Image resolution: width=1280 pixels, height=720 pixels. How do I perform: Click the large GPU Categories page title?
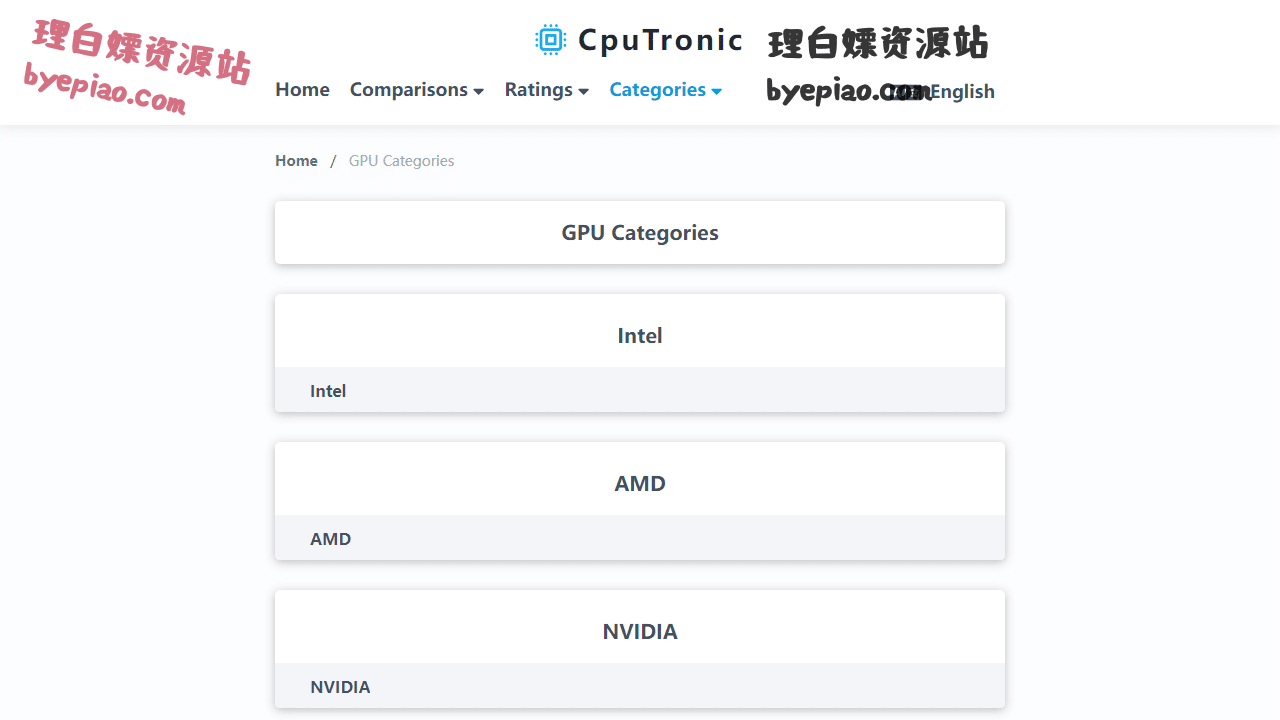(640, 232)
